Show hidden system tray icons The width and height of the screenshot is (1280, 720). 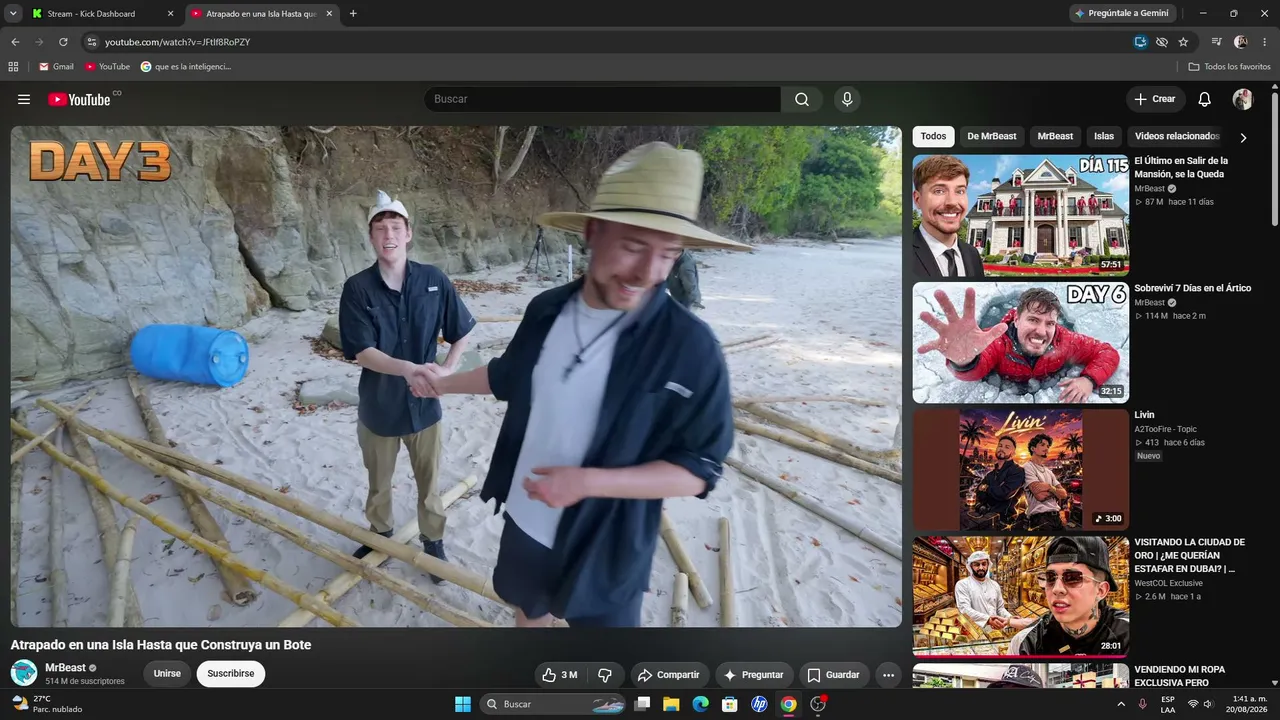(x=1120, y=704)
